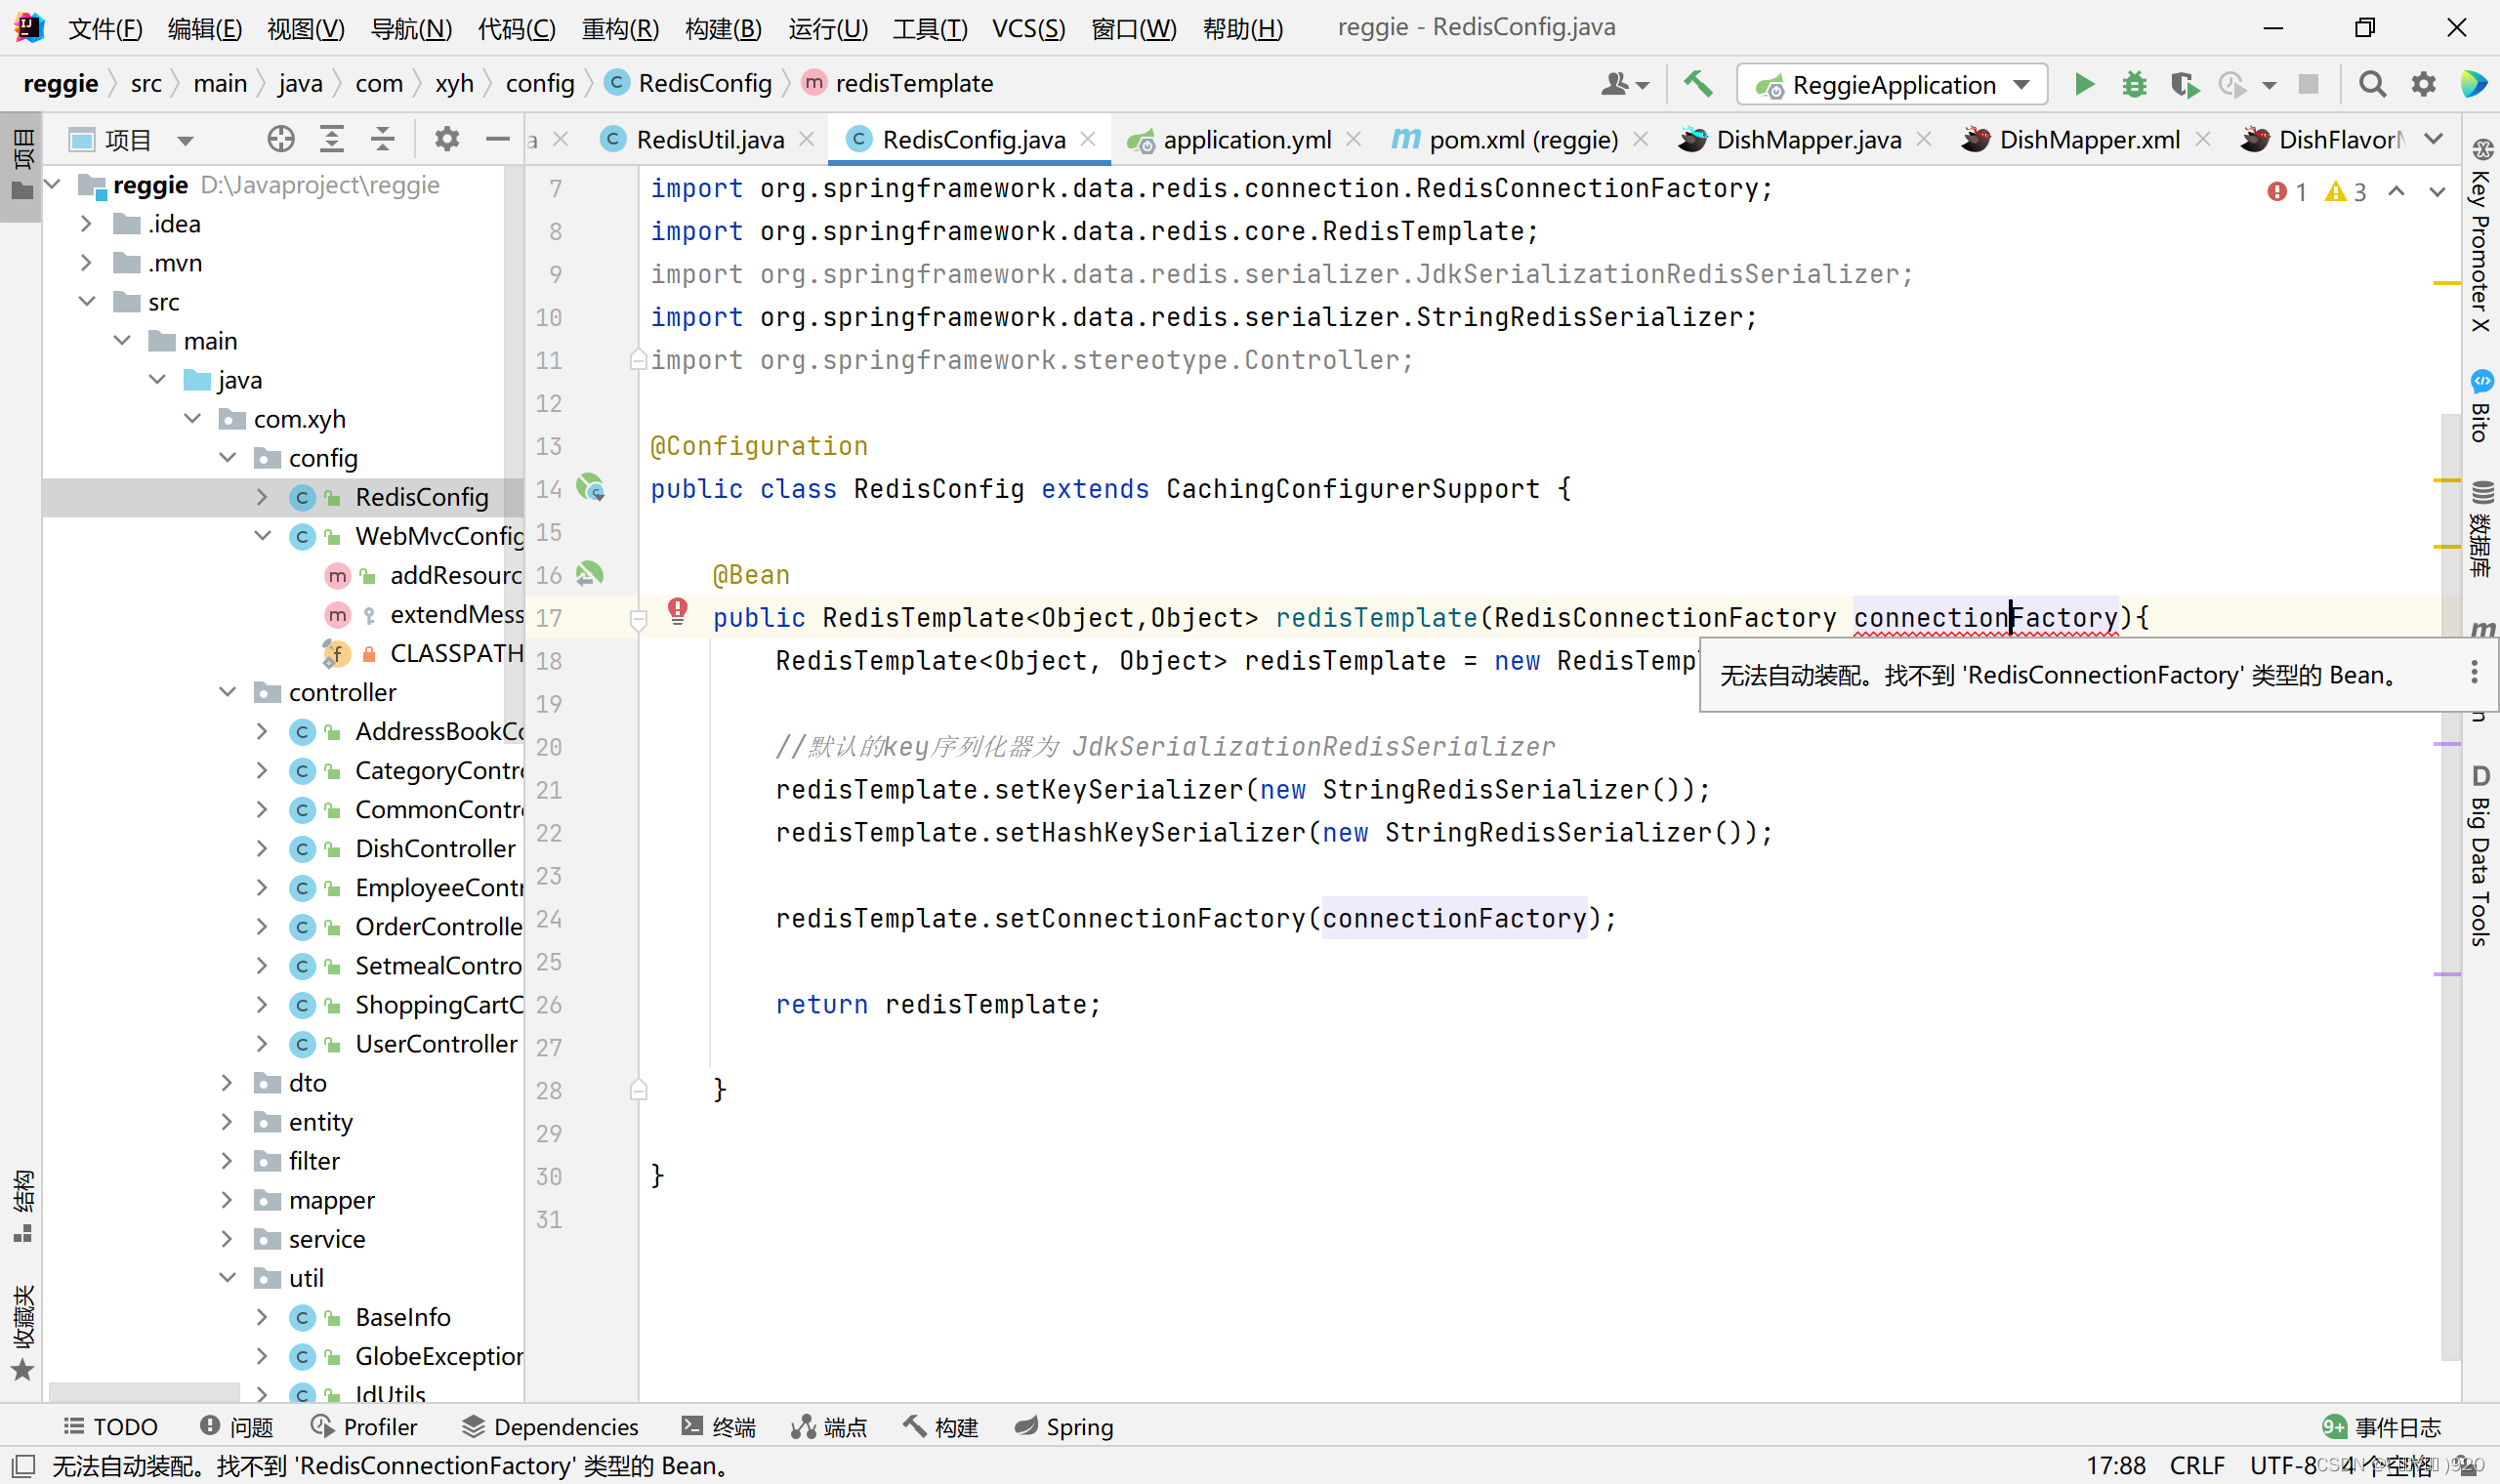This screenshot has width=2500, height=1484.
Task: Click yellow warning stripe marker on error gutter
Action: 2446,284
